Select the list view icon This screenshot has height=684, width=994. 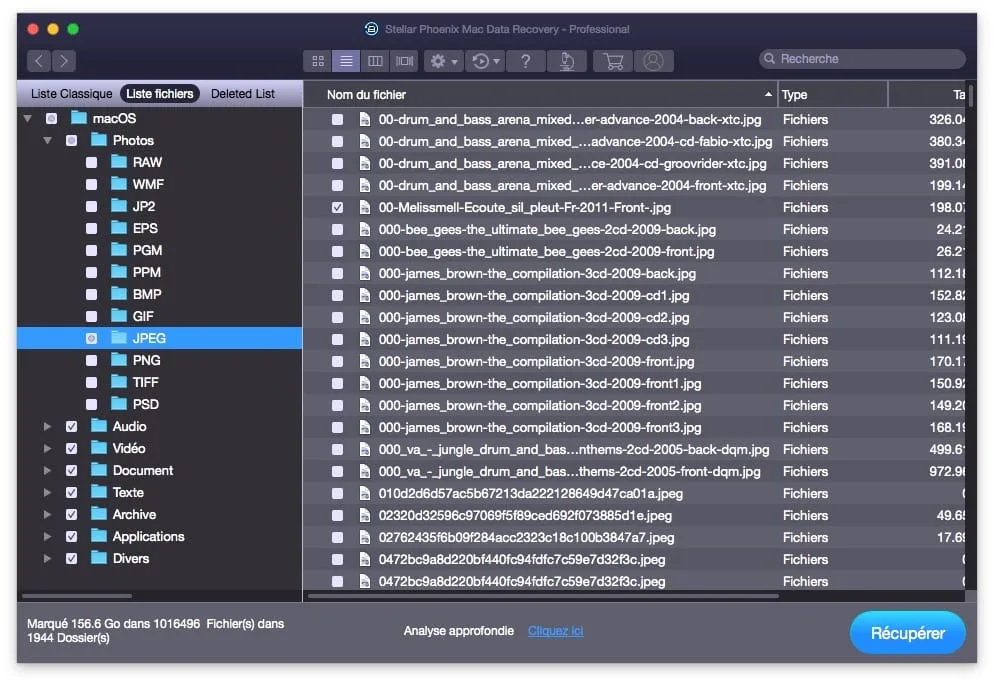point(346,61)
